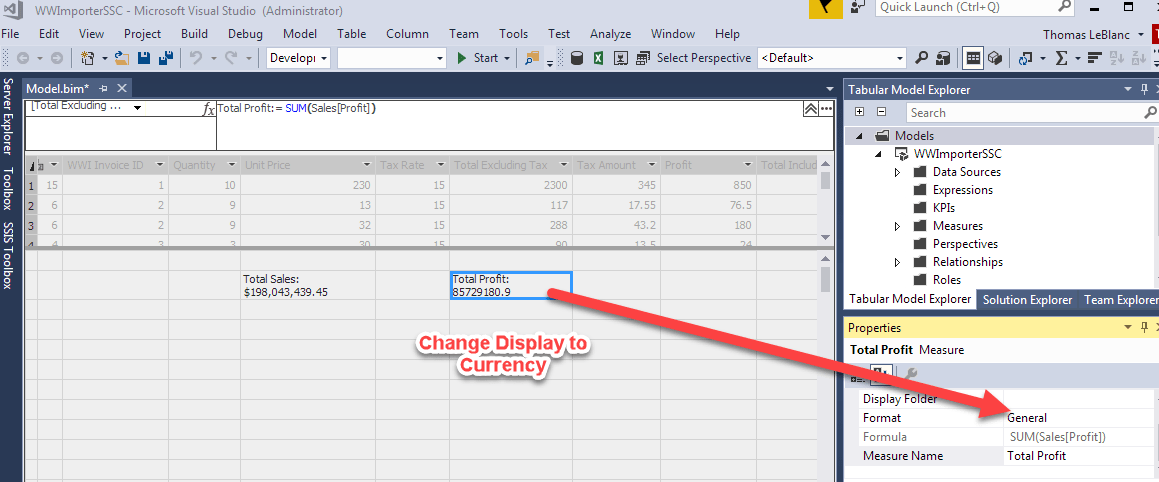The image size is (1159, 482).
Task: Open the measure selector dropdown Total Excluding
Action: pos(137,109)
